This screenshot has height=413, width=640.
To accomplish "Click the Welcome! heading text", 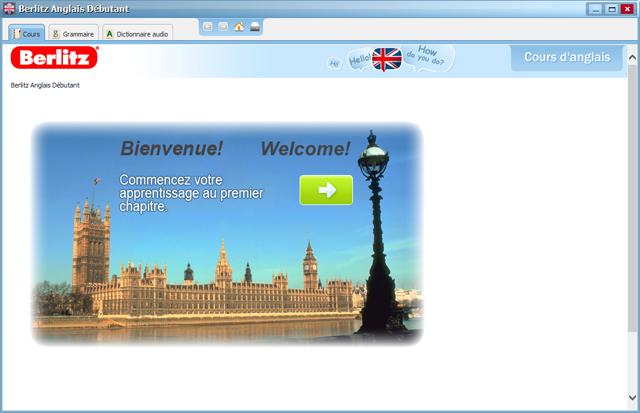I will (305, 149).
